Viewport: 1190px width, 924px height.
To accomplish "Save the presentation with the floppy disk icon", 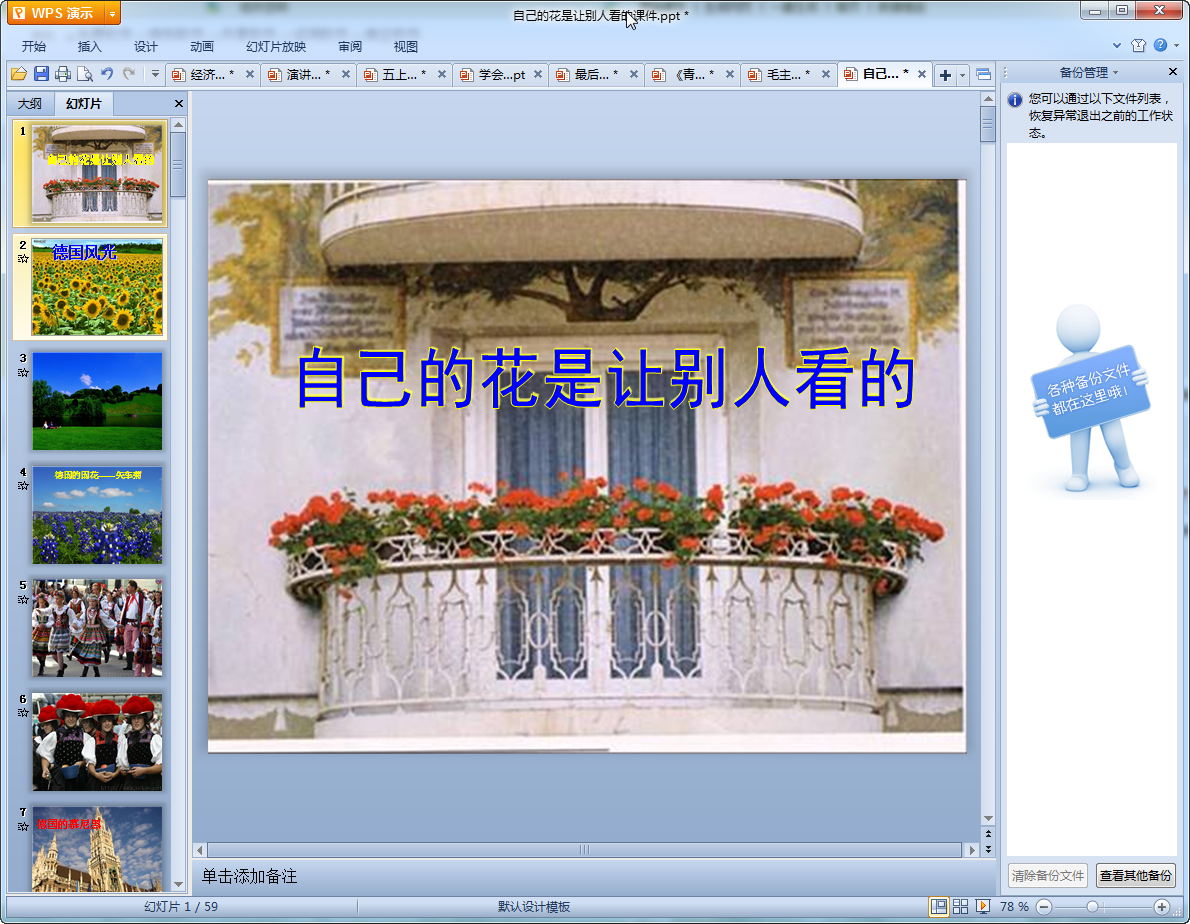I will coord(41,74).
